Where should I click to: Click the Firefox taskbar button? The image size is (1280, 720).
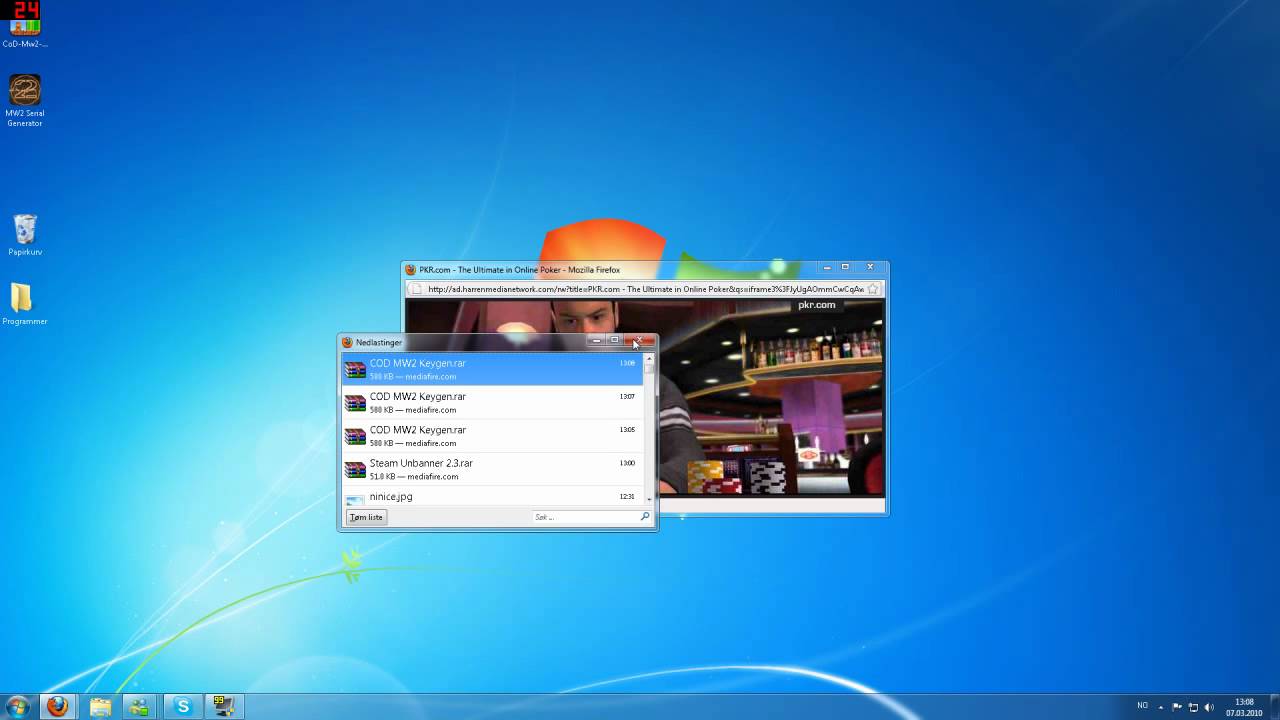(x=58, y=706)
